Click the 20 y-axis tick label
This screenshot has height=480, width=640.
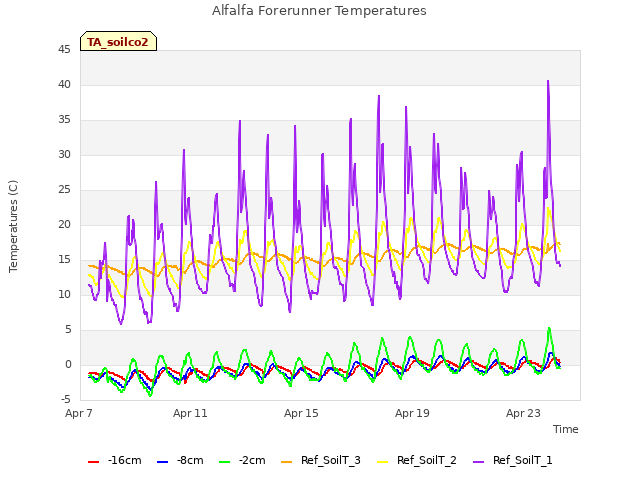(x=64, y=224)
